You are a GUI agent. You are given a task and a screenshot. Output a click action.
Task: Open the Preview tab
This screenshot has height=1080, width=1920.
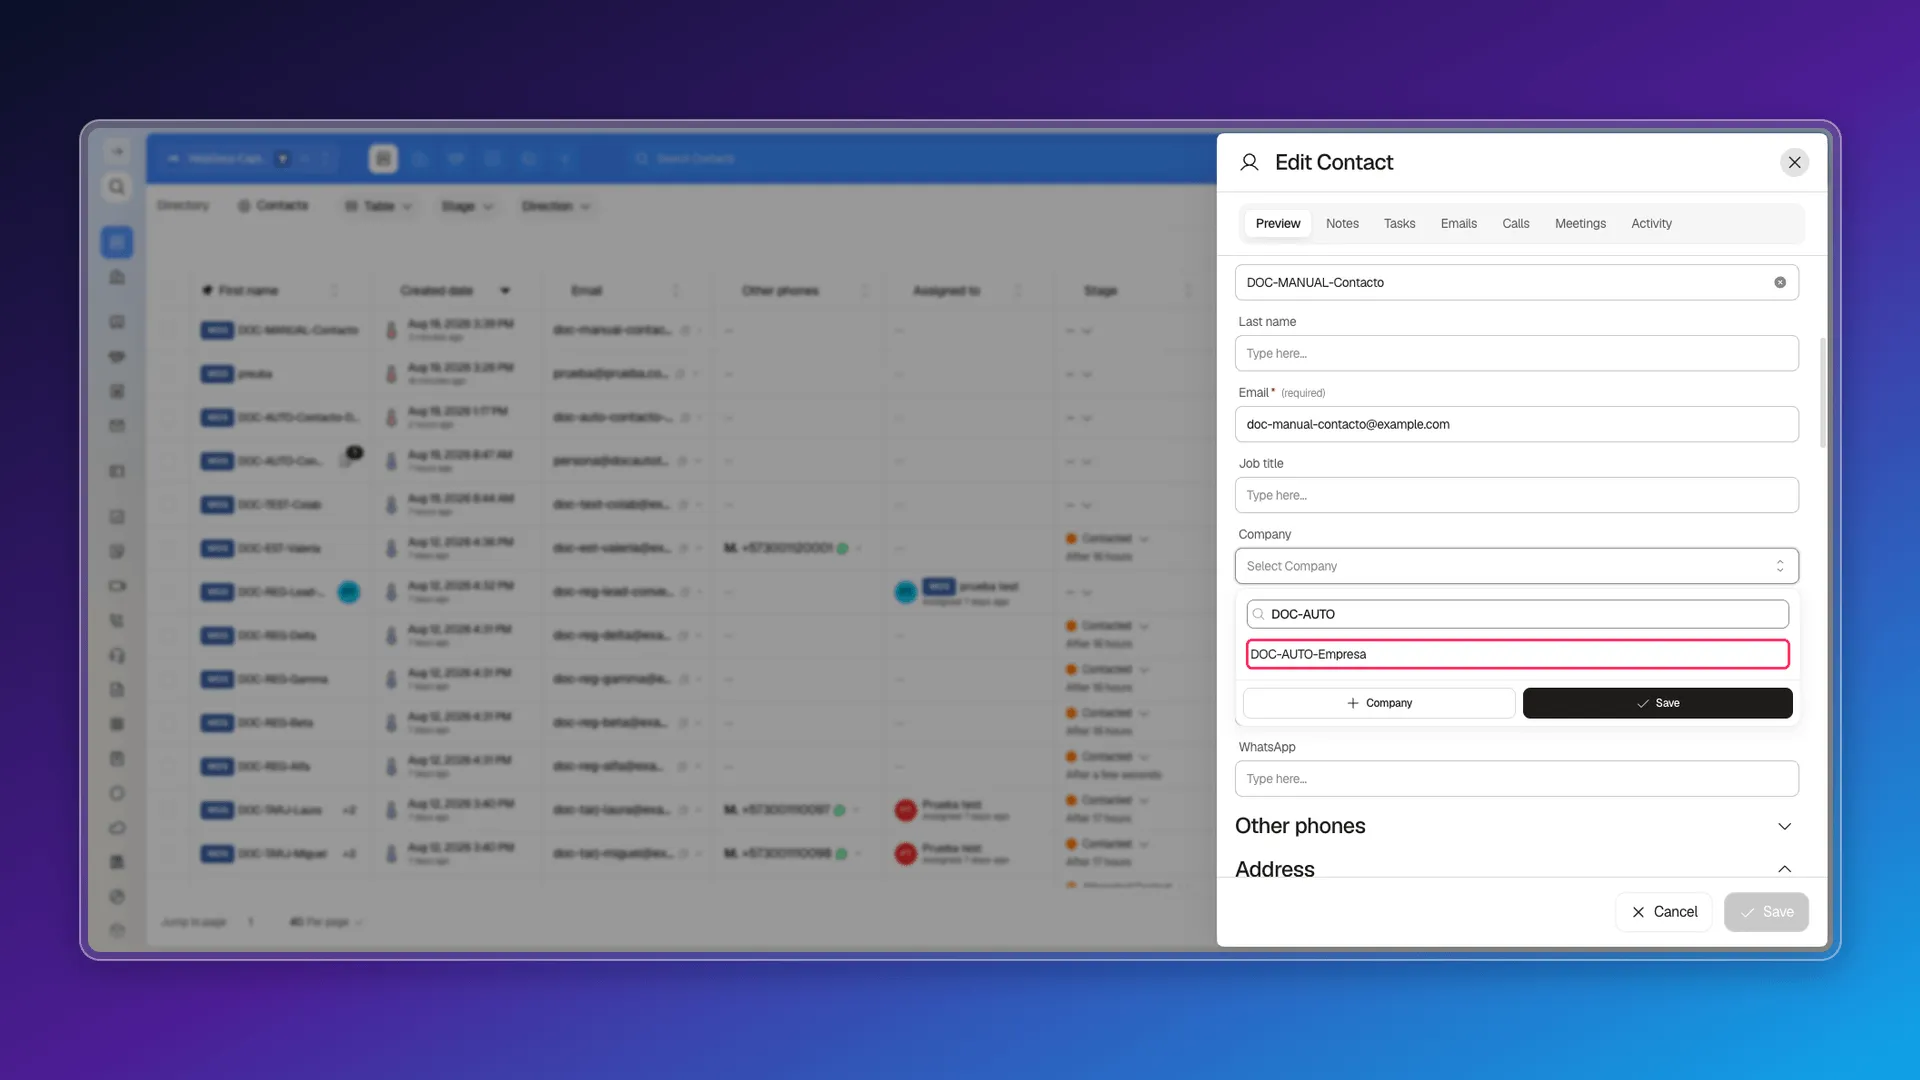coord(1278,224)
